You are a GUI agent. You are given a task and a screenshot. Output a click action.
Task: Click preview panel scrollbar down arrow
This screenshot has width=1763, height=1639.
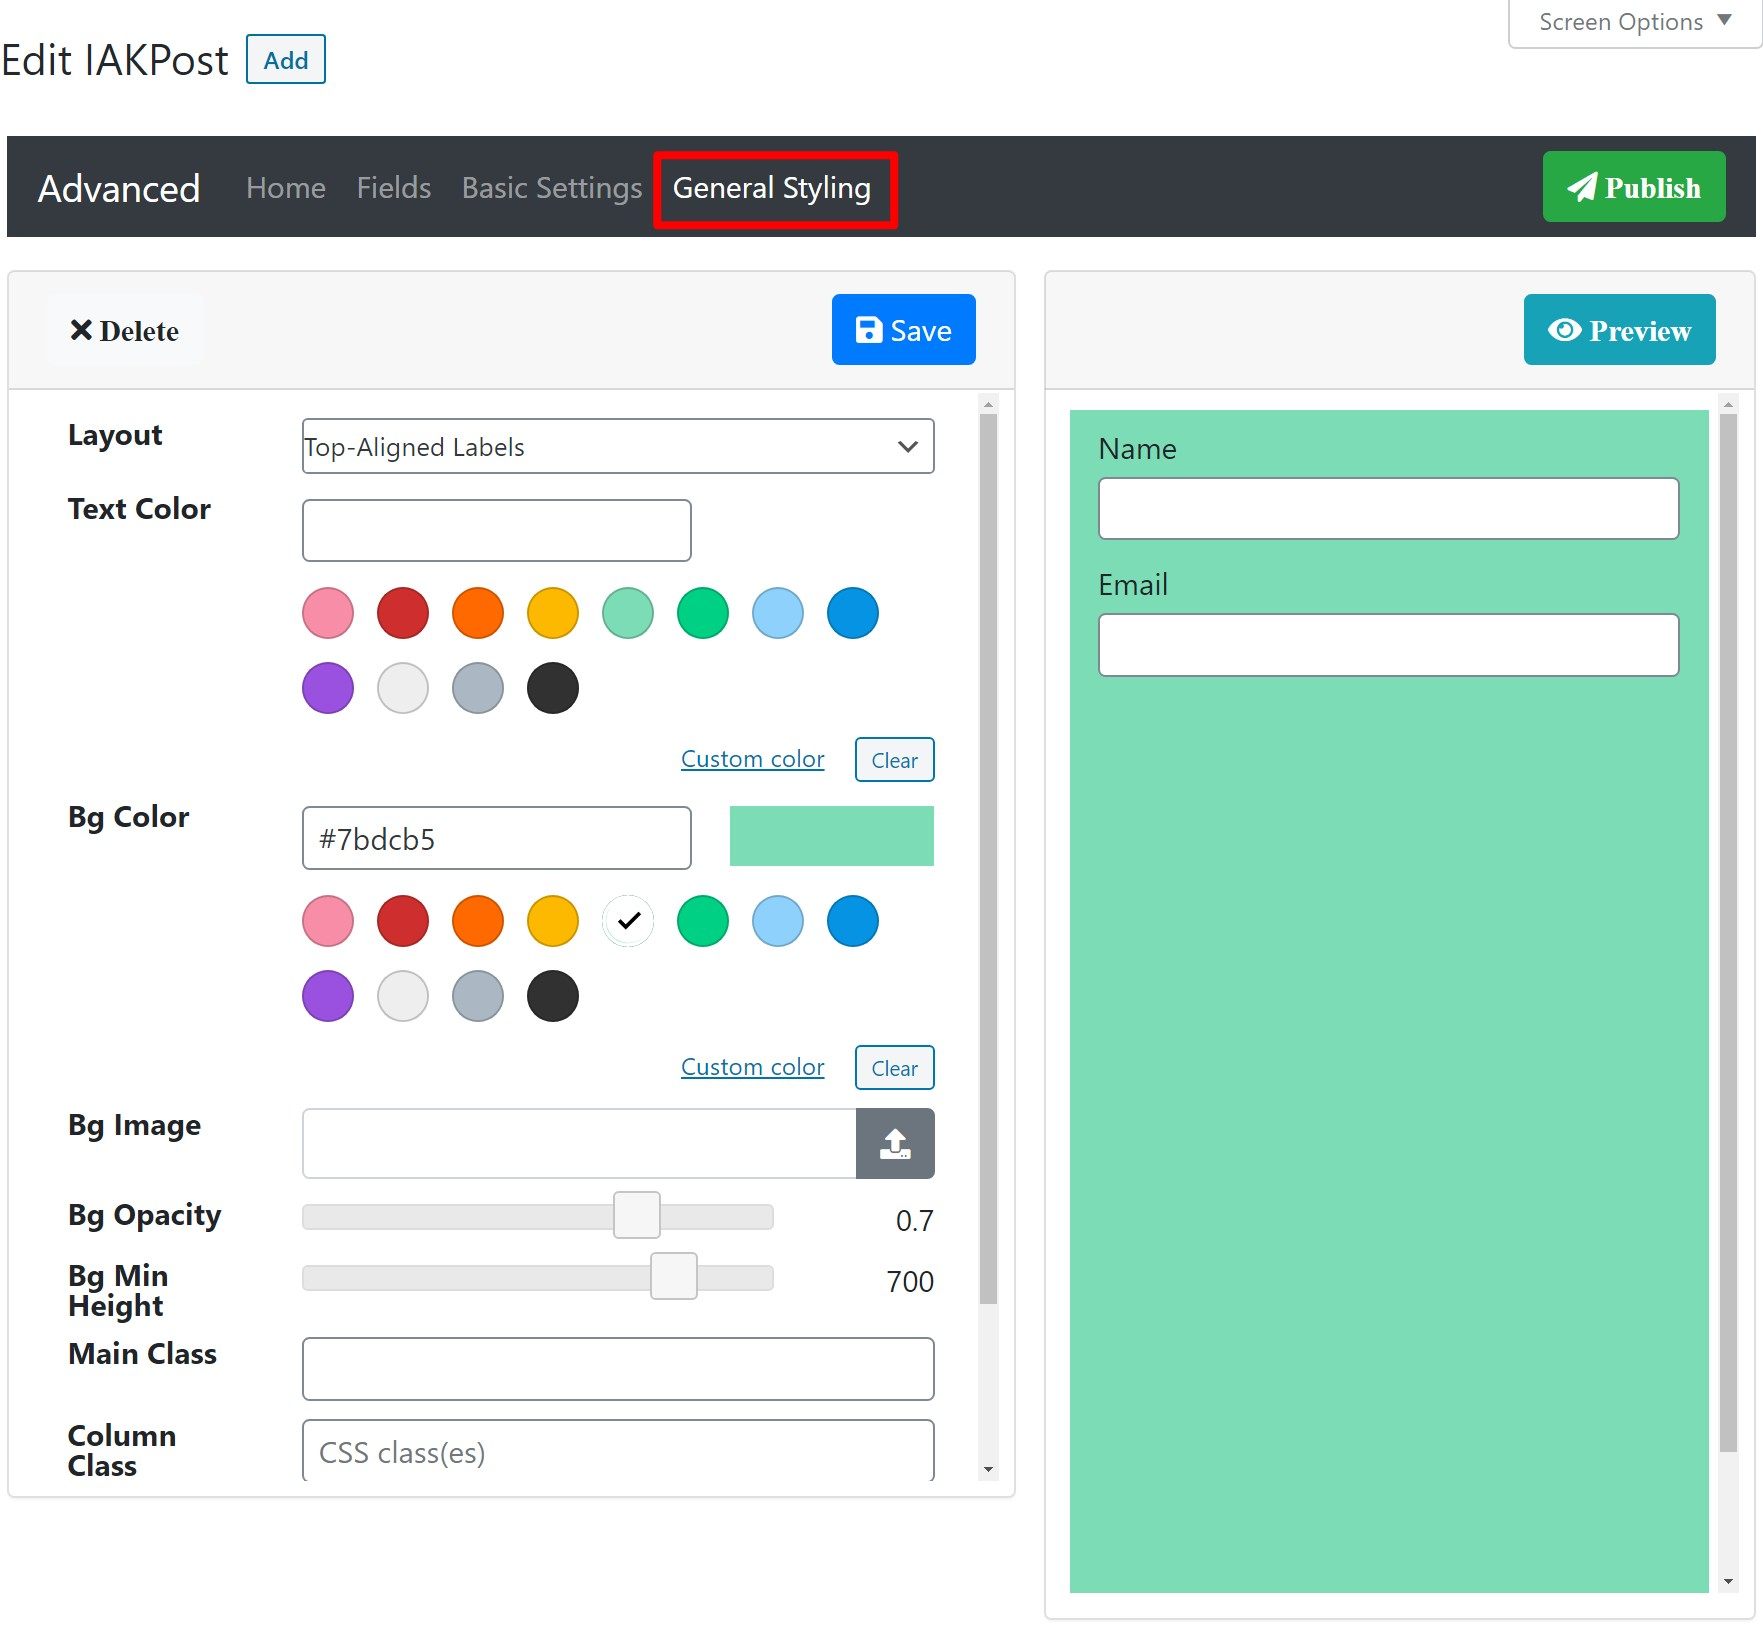tap(1728, 1581)
